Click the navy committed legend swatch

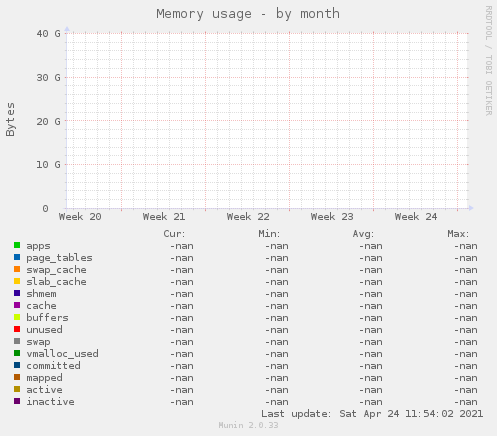[x=17, y=365]
